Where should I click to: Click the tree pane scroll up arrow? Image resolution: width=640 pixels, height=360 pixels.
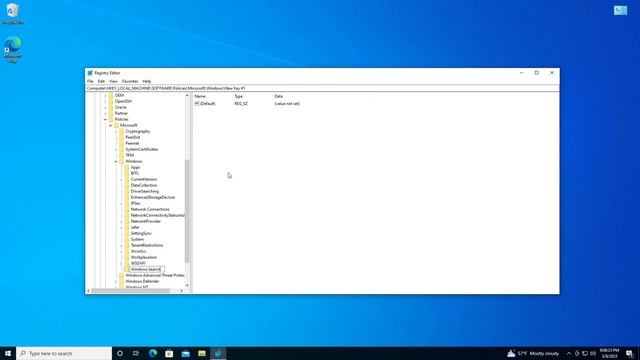point(187,96)
